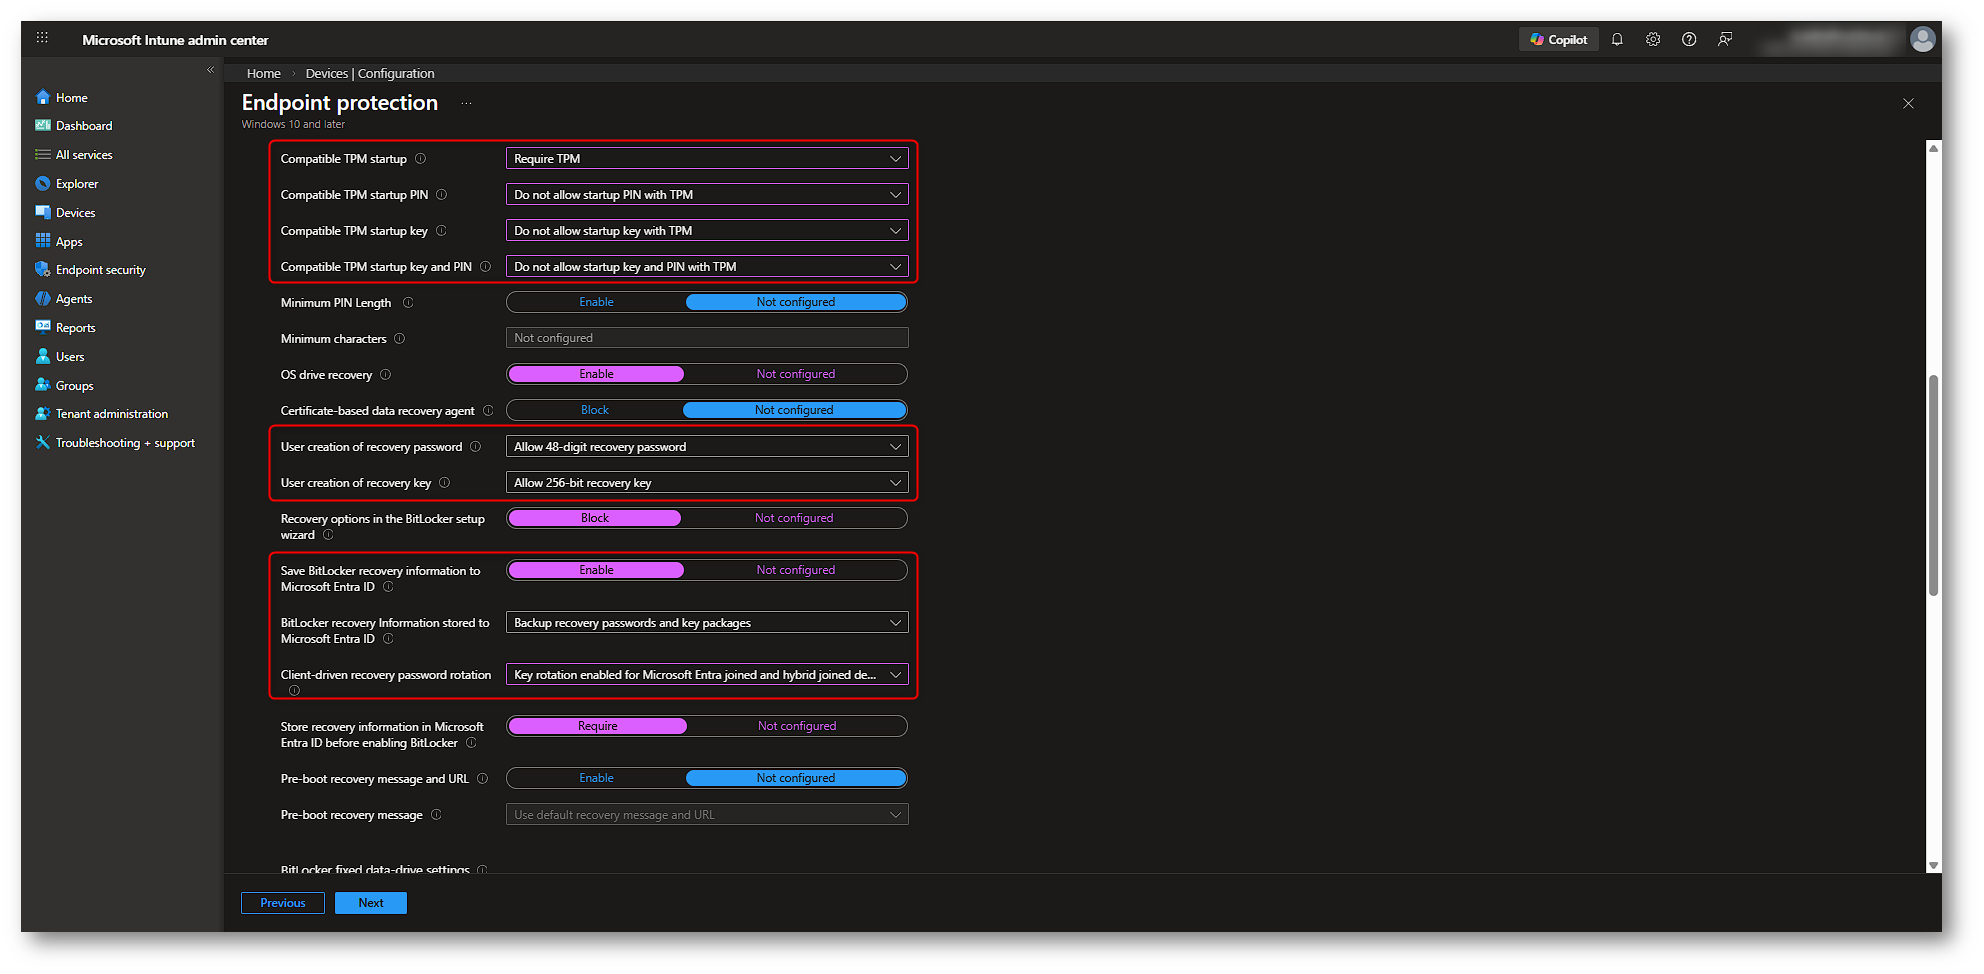Open Devices in the sidebar

pos(76,213)
